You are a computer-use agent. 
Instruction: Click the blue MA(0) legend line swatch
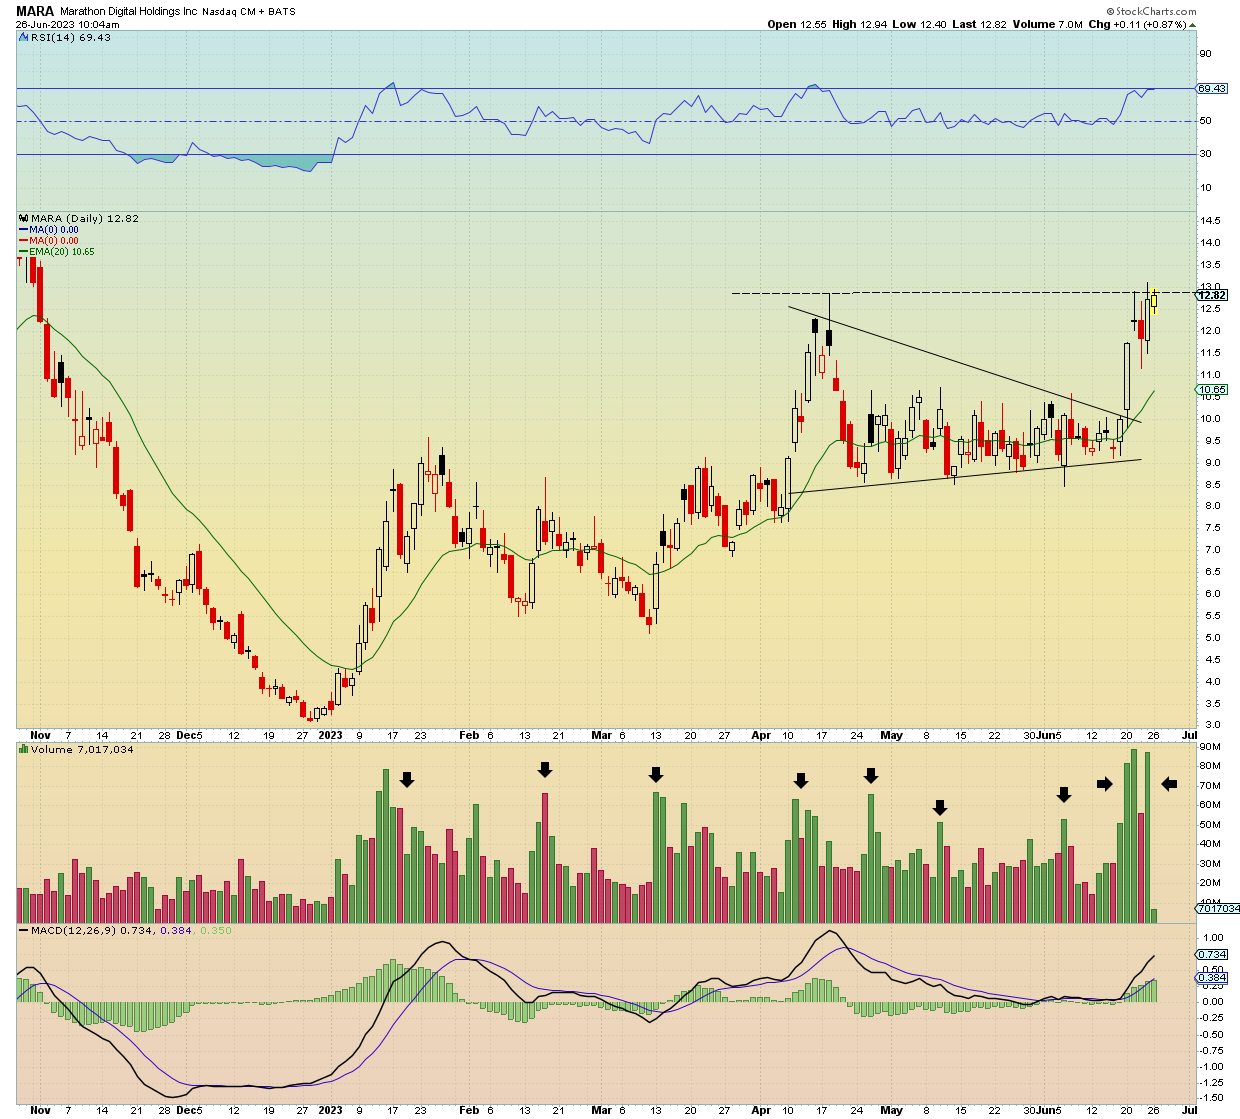coord(23,230)
